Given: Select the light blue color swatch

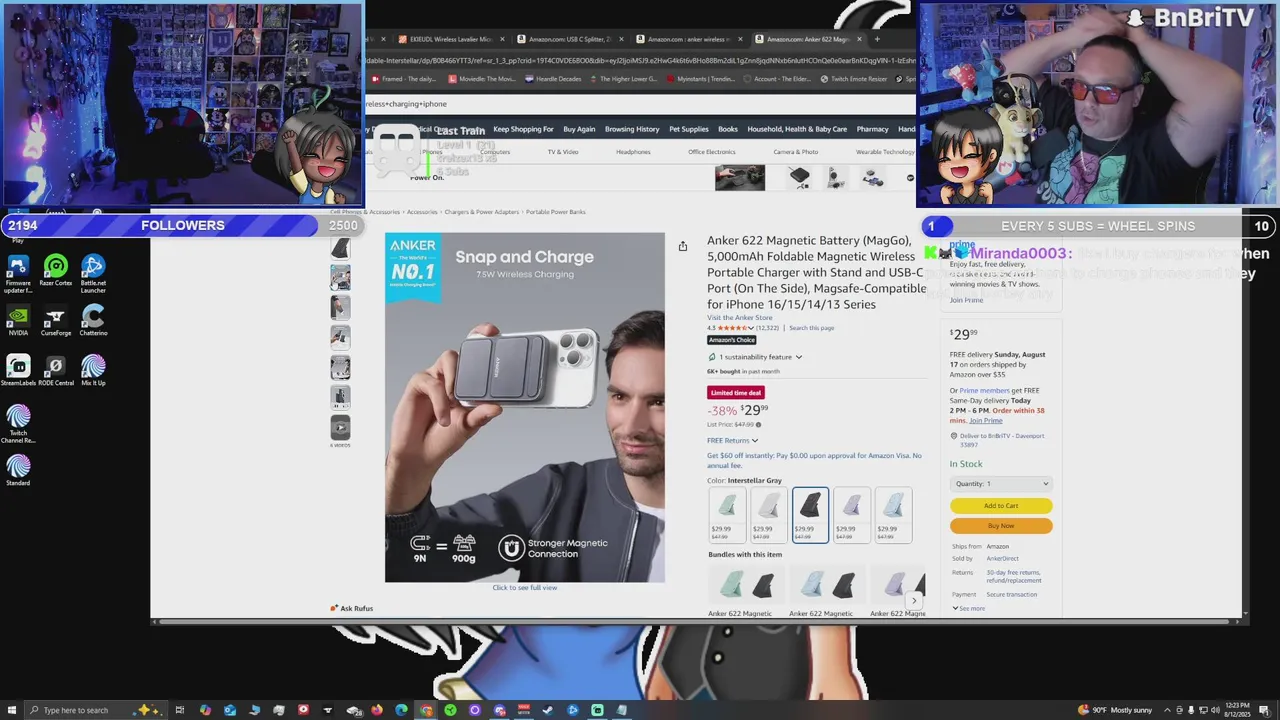Looking at the screenshot, I should [893, 515].
